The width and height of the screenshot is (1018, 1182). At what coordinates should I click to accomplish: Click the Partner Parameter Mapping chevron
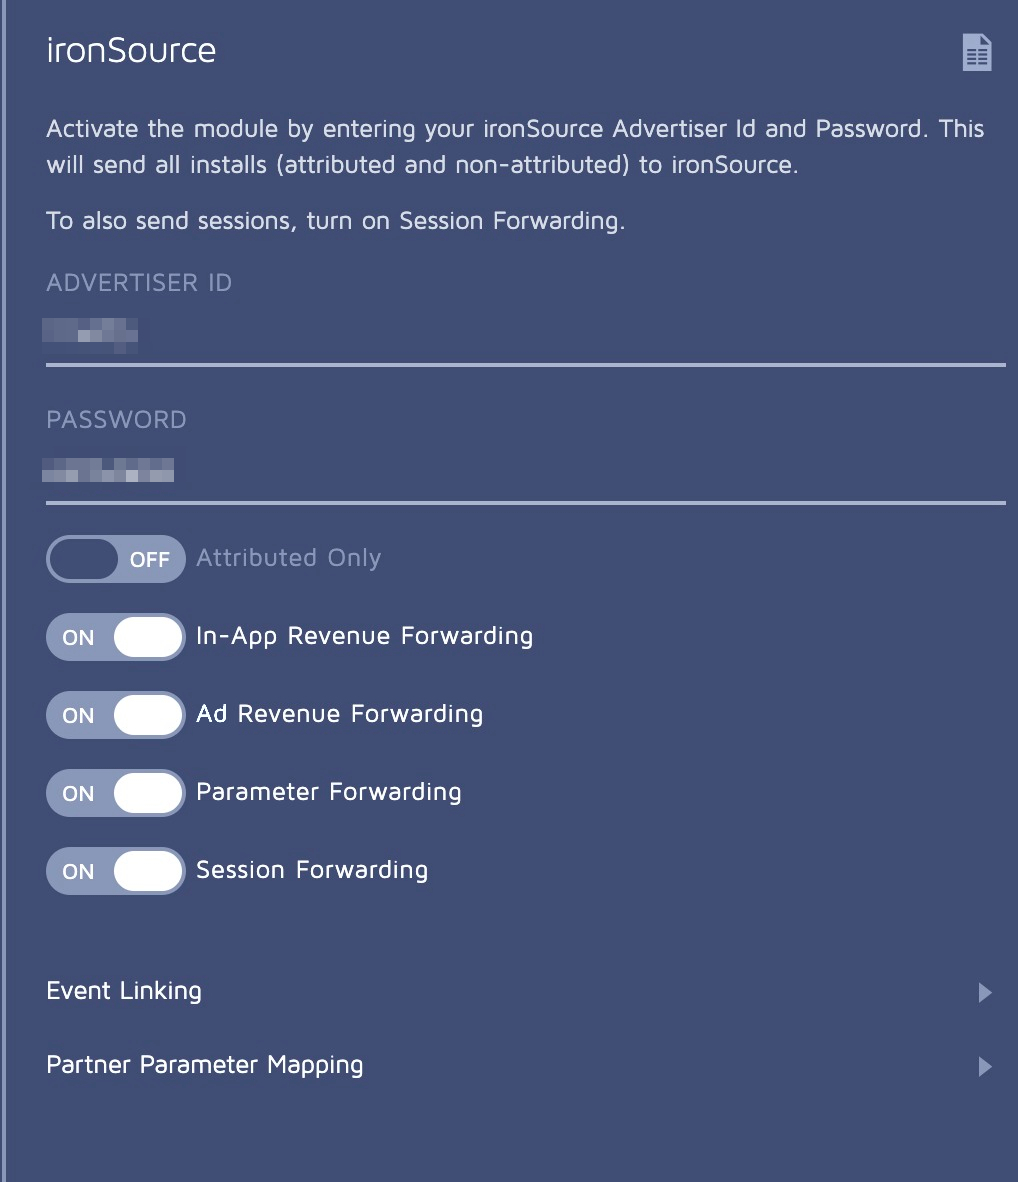(984, 1066)
